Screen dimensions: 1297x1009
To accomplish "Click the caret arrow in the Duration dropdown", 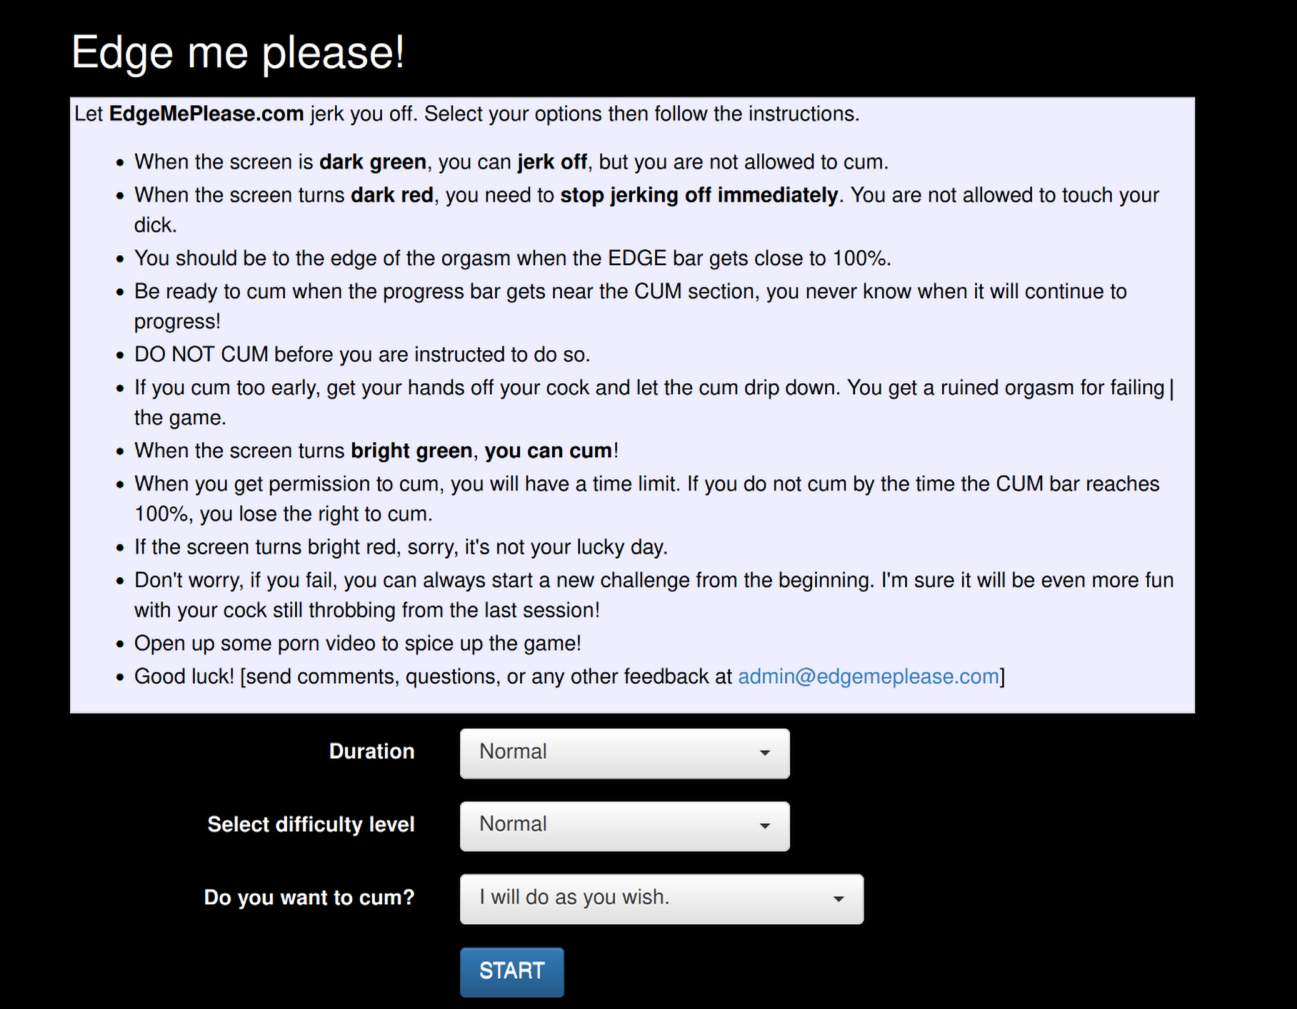I will point(765,753).
